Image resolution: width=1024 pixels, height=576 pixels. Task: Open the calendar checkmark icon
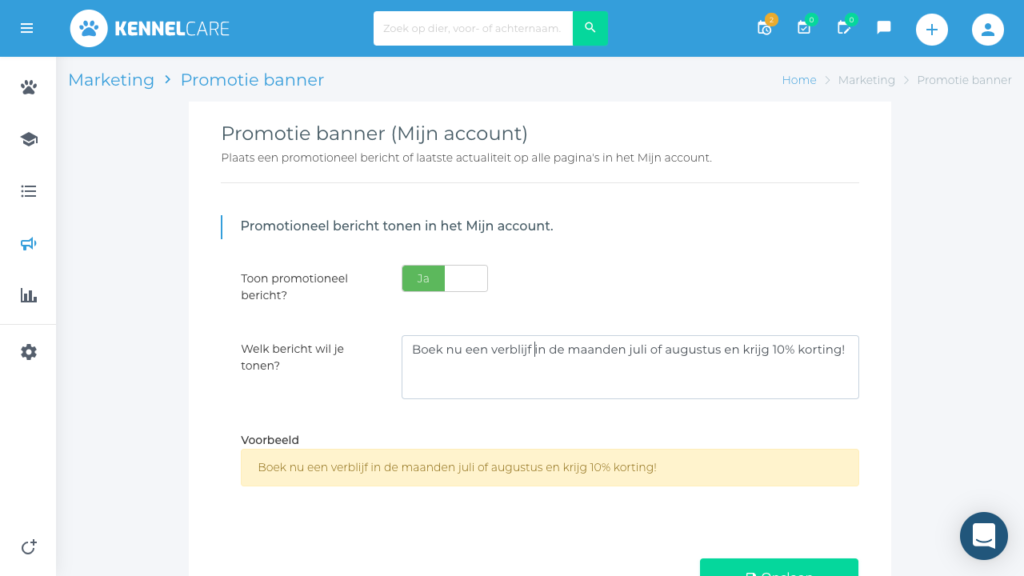coord(805,27)
